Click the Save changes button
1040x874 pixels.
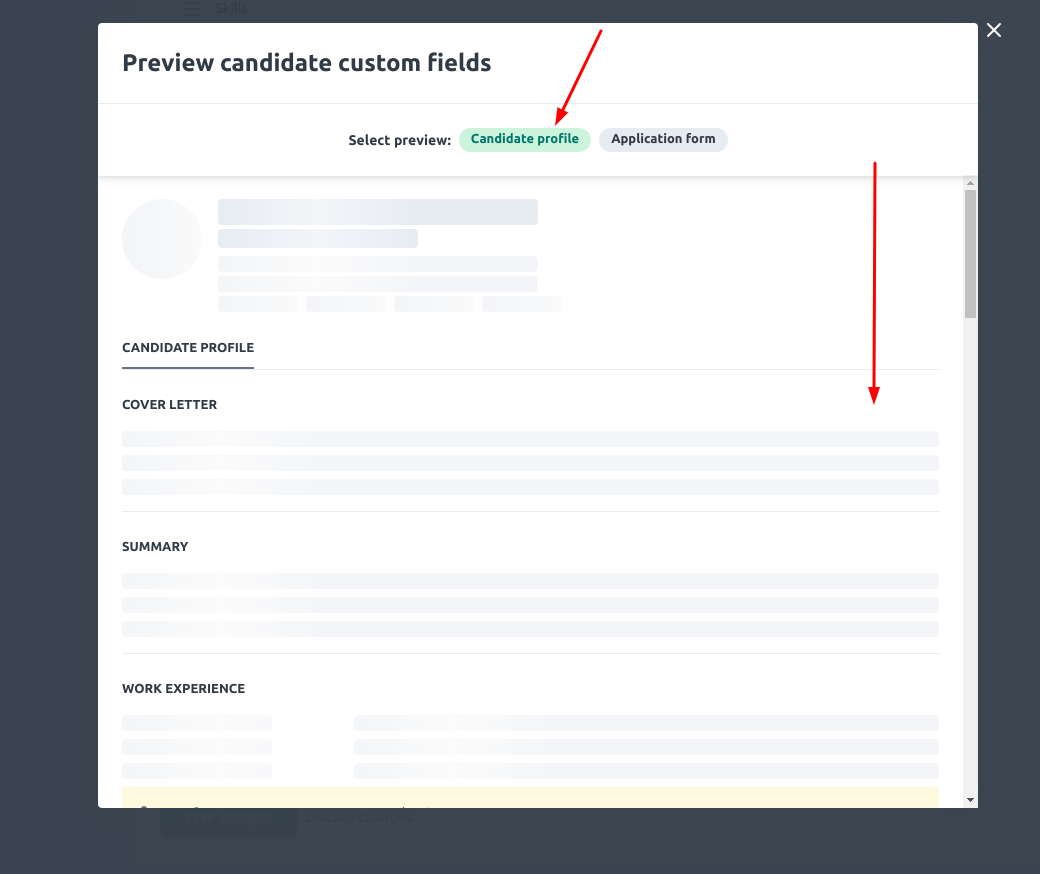(228, 819)
